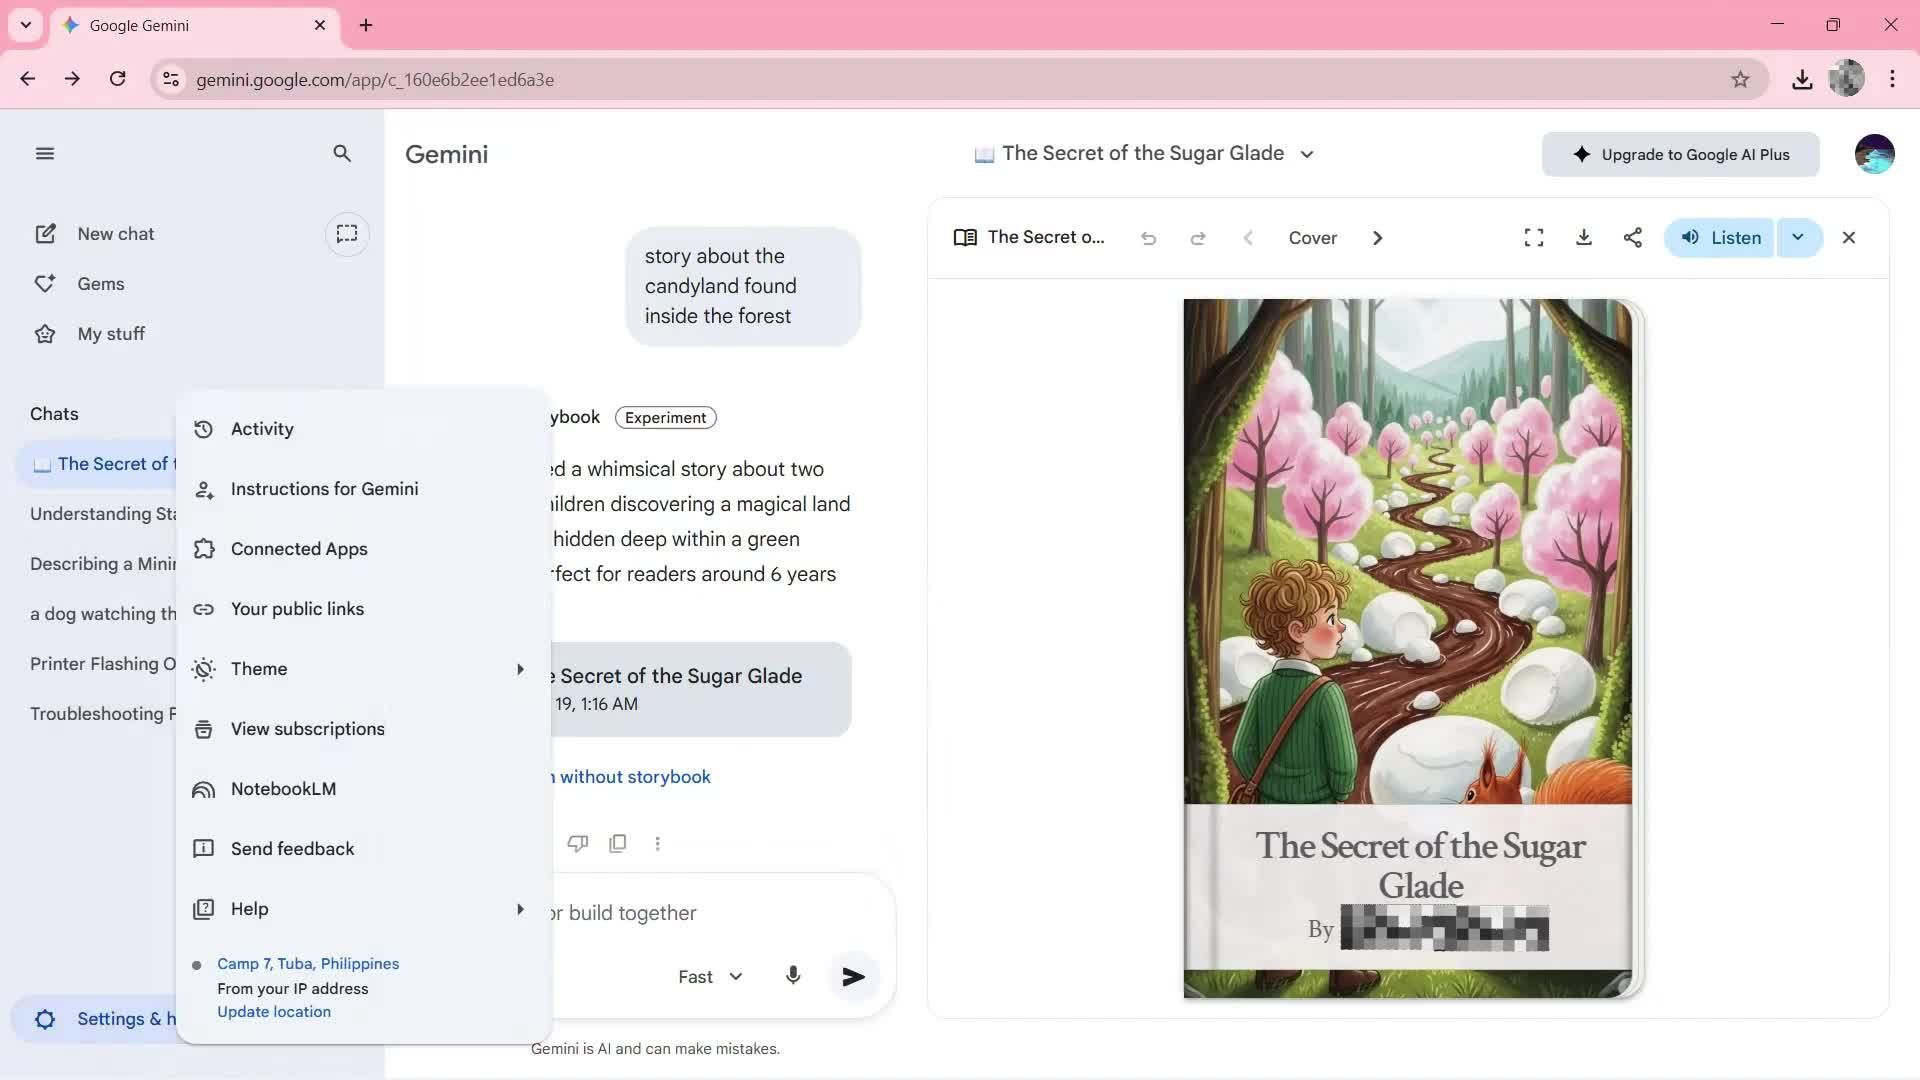Collapse the sidebar with the menu icon

point(44,153)
